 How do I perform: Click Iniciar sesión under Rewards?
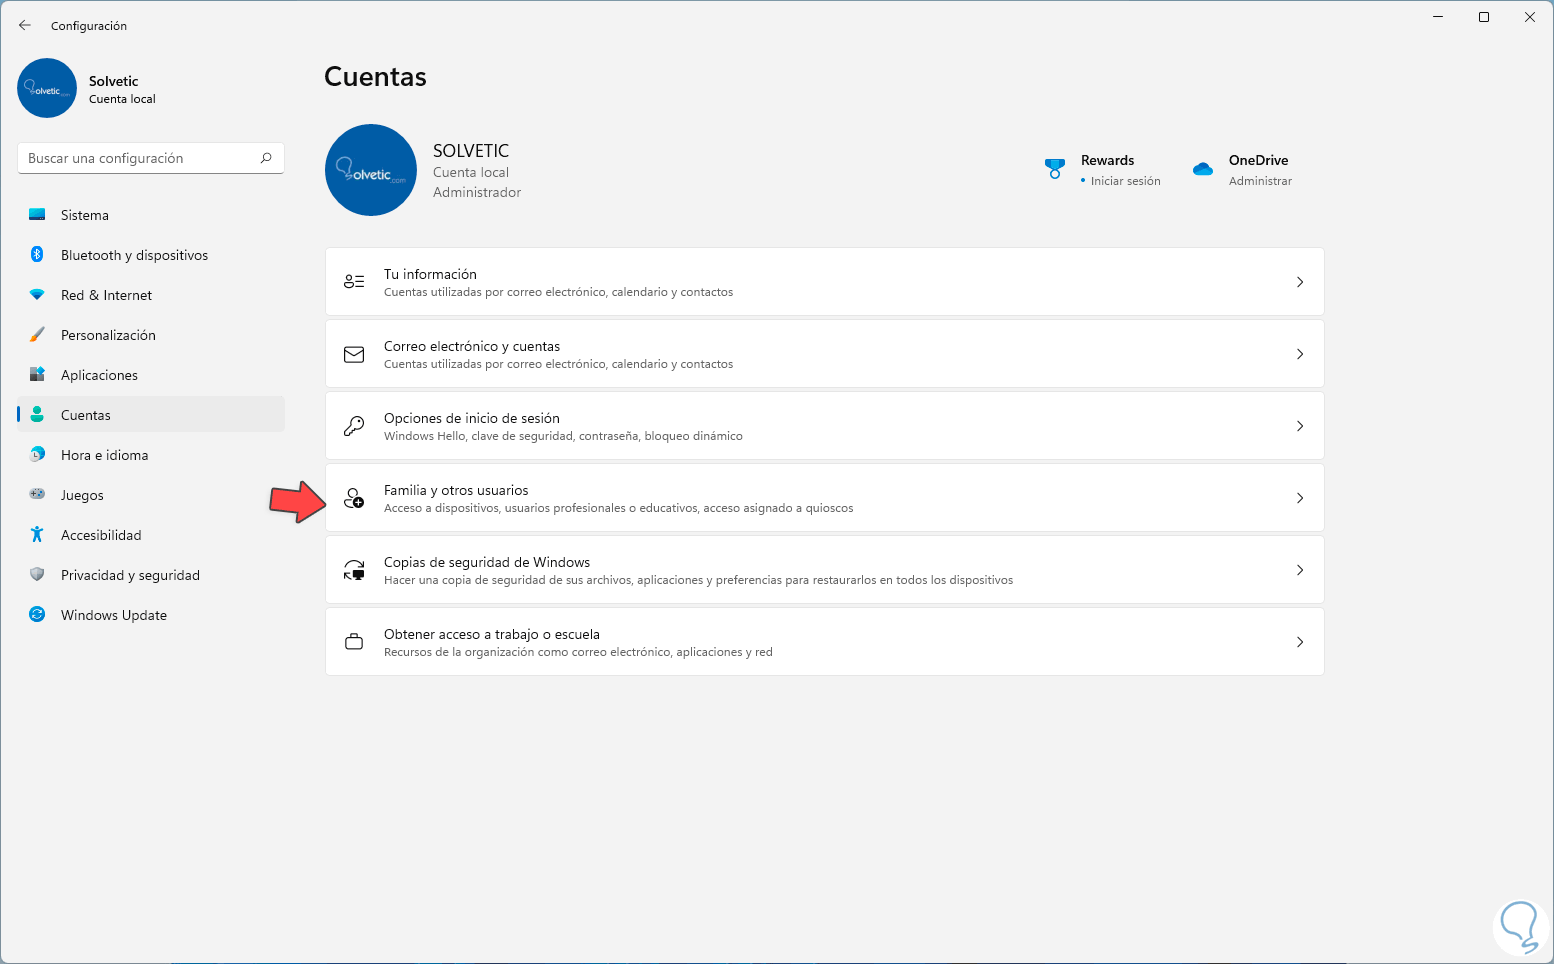1125,181
